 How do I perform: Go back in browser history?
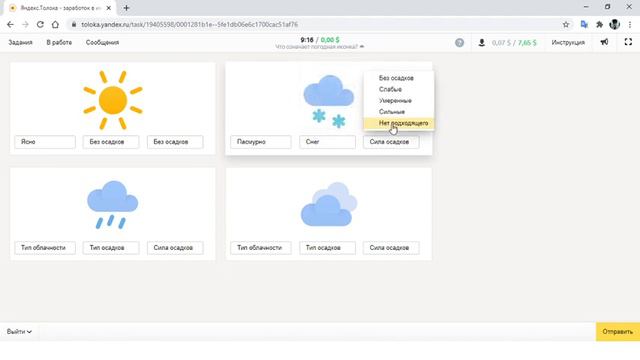10,24
